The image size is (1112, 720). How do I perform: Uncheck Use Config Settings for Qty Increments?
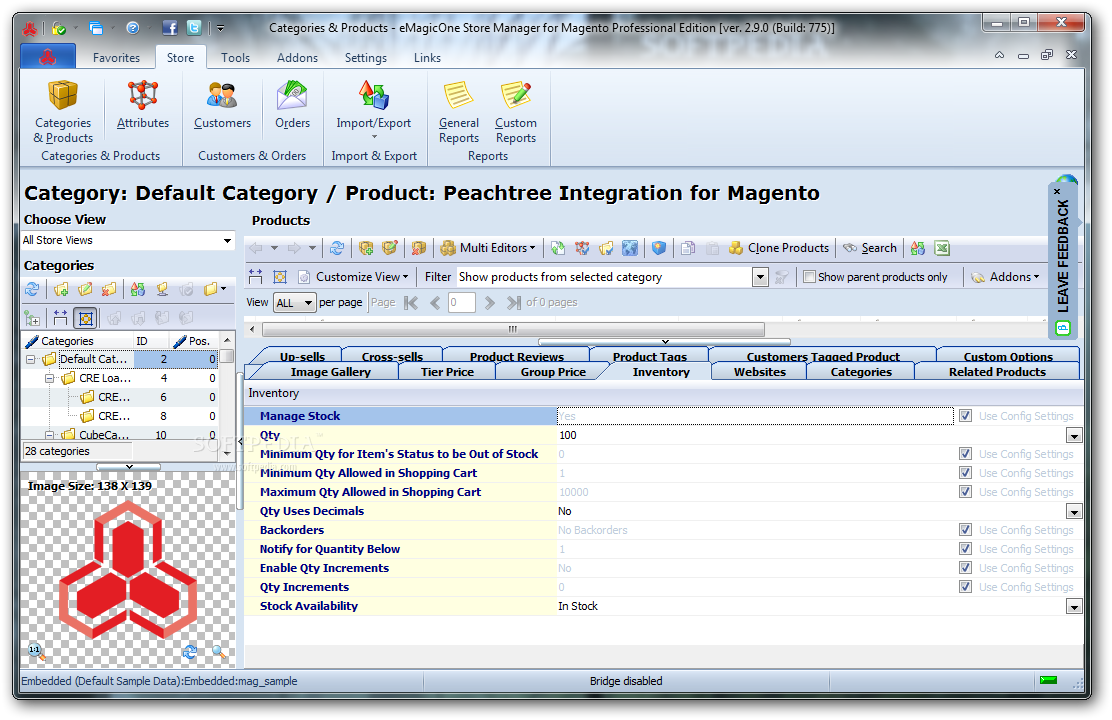coord(965,587)
